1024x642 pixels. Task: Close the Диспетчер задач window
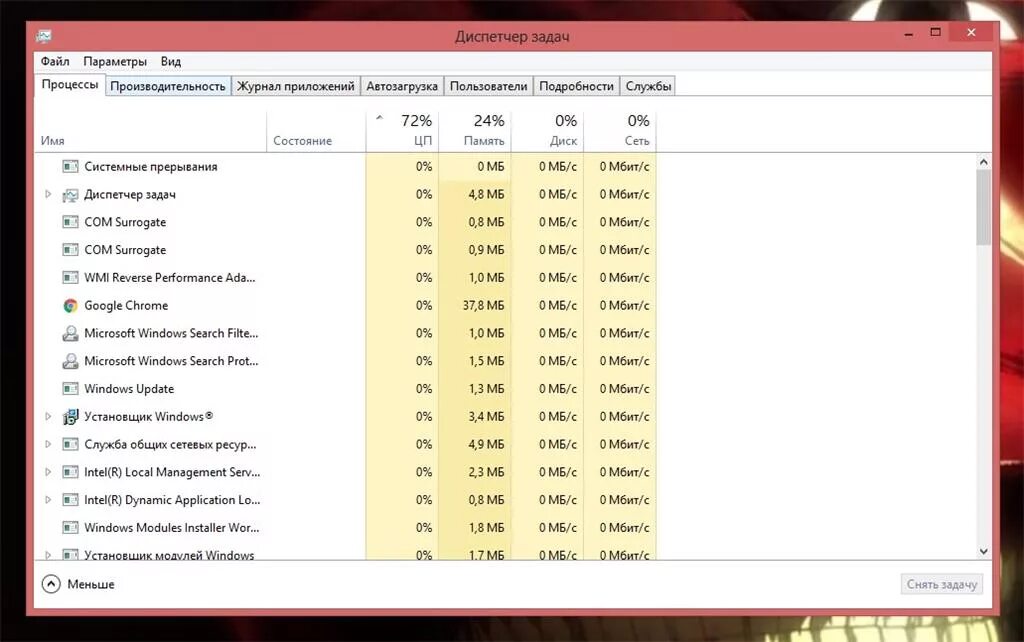[971, 32]
